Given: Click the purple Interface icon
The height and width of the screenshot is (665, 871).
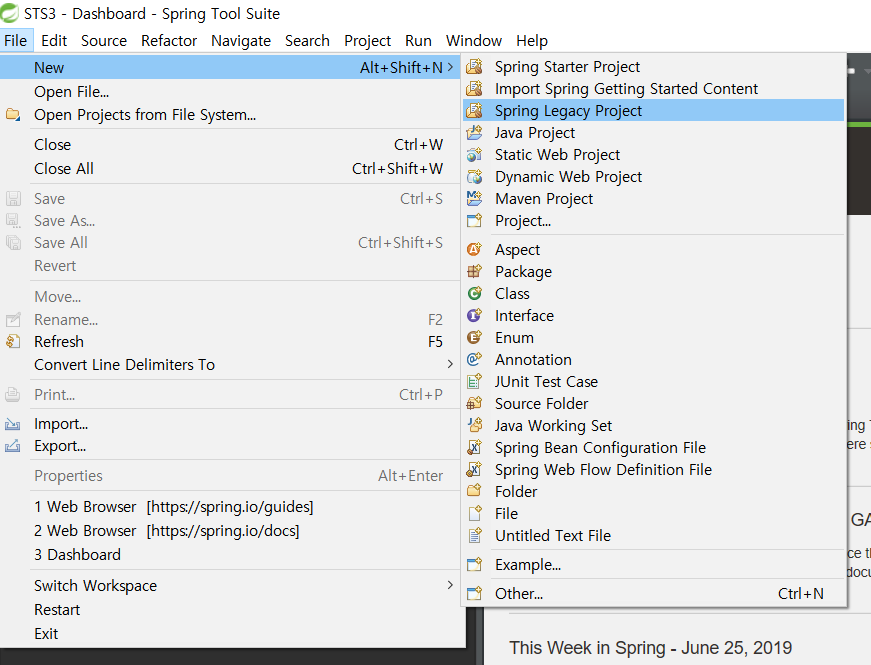Looking at the screenshot, I should 474,316.
